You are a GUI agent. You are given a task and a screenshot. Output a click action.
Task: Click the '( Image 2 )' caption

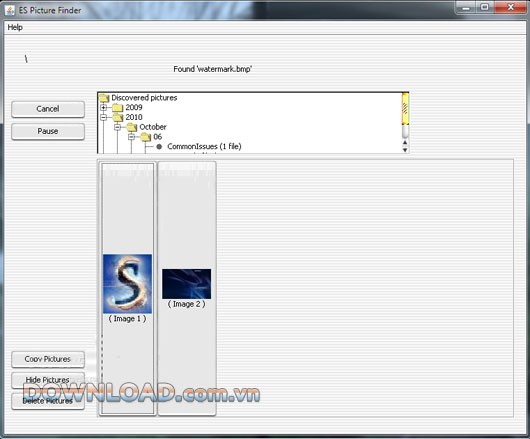[187, 304]
